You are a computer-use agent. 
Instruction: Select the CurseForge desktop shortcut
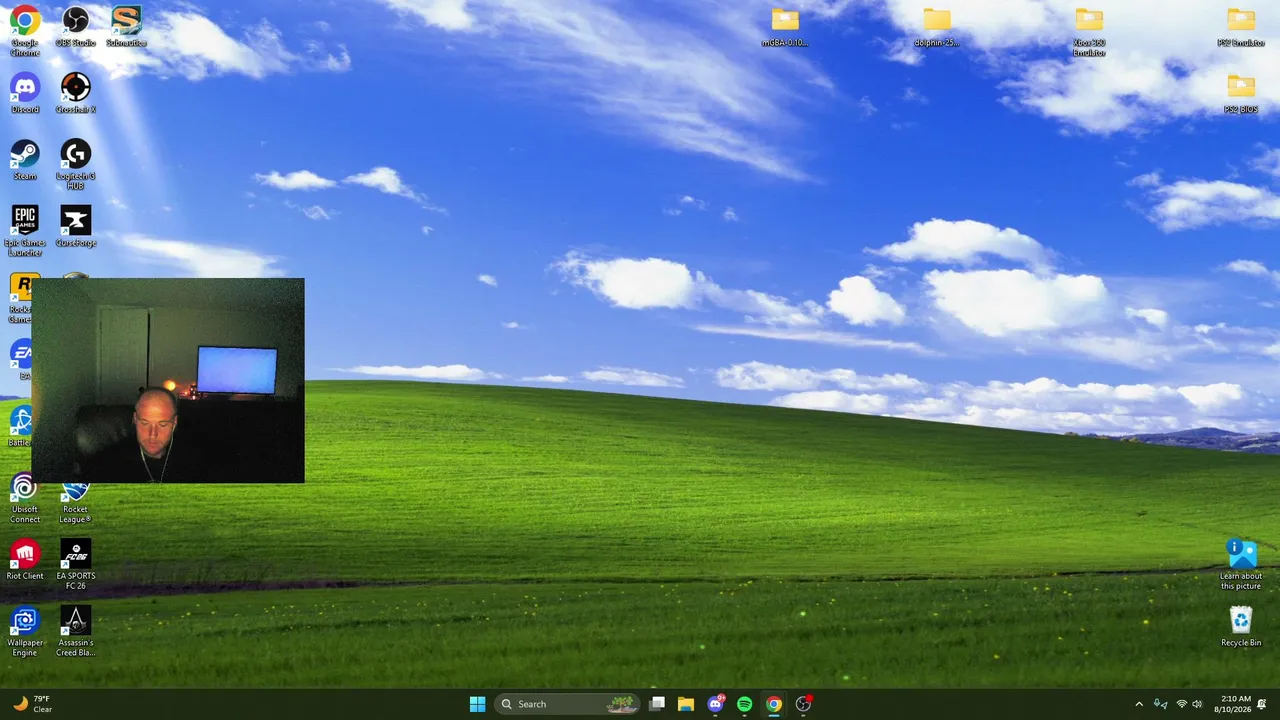coord(76,227)
